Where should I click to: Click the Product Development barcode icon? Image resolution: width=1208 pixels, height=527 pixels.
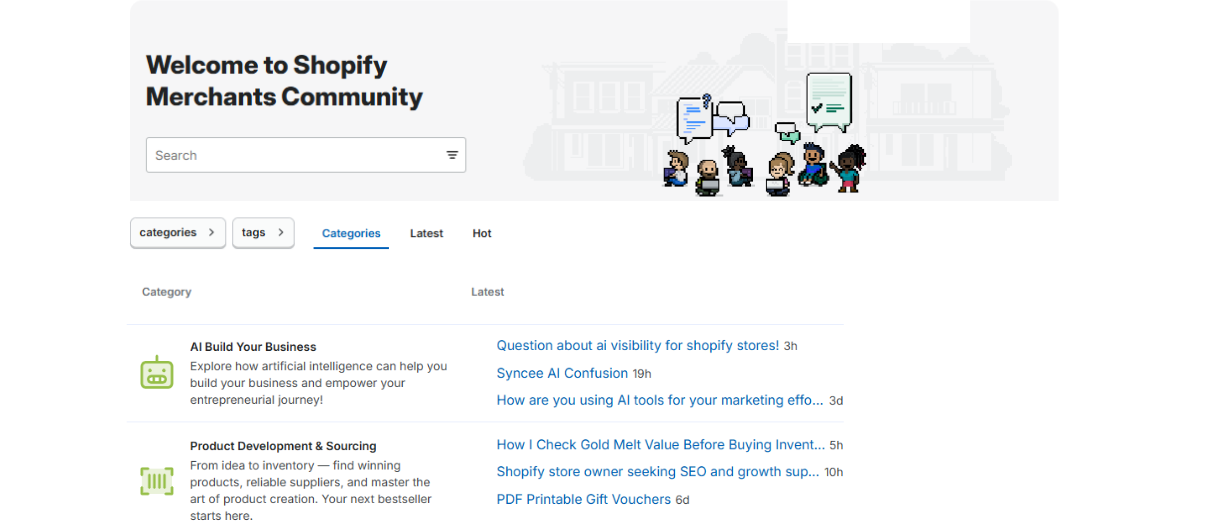point(157,481)
